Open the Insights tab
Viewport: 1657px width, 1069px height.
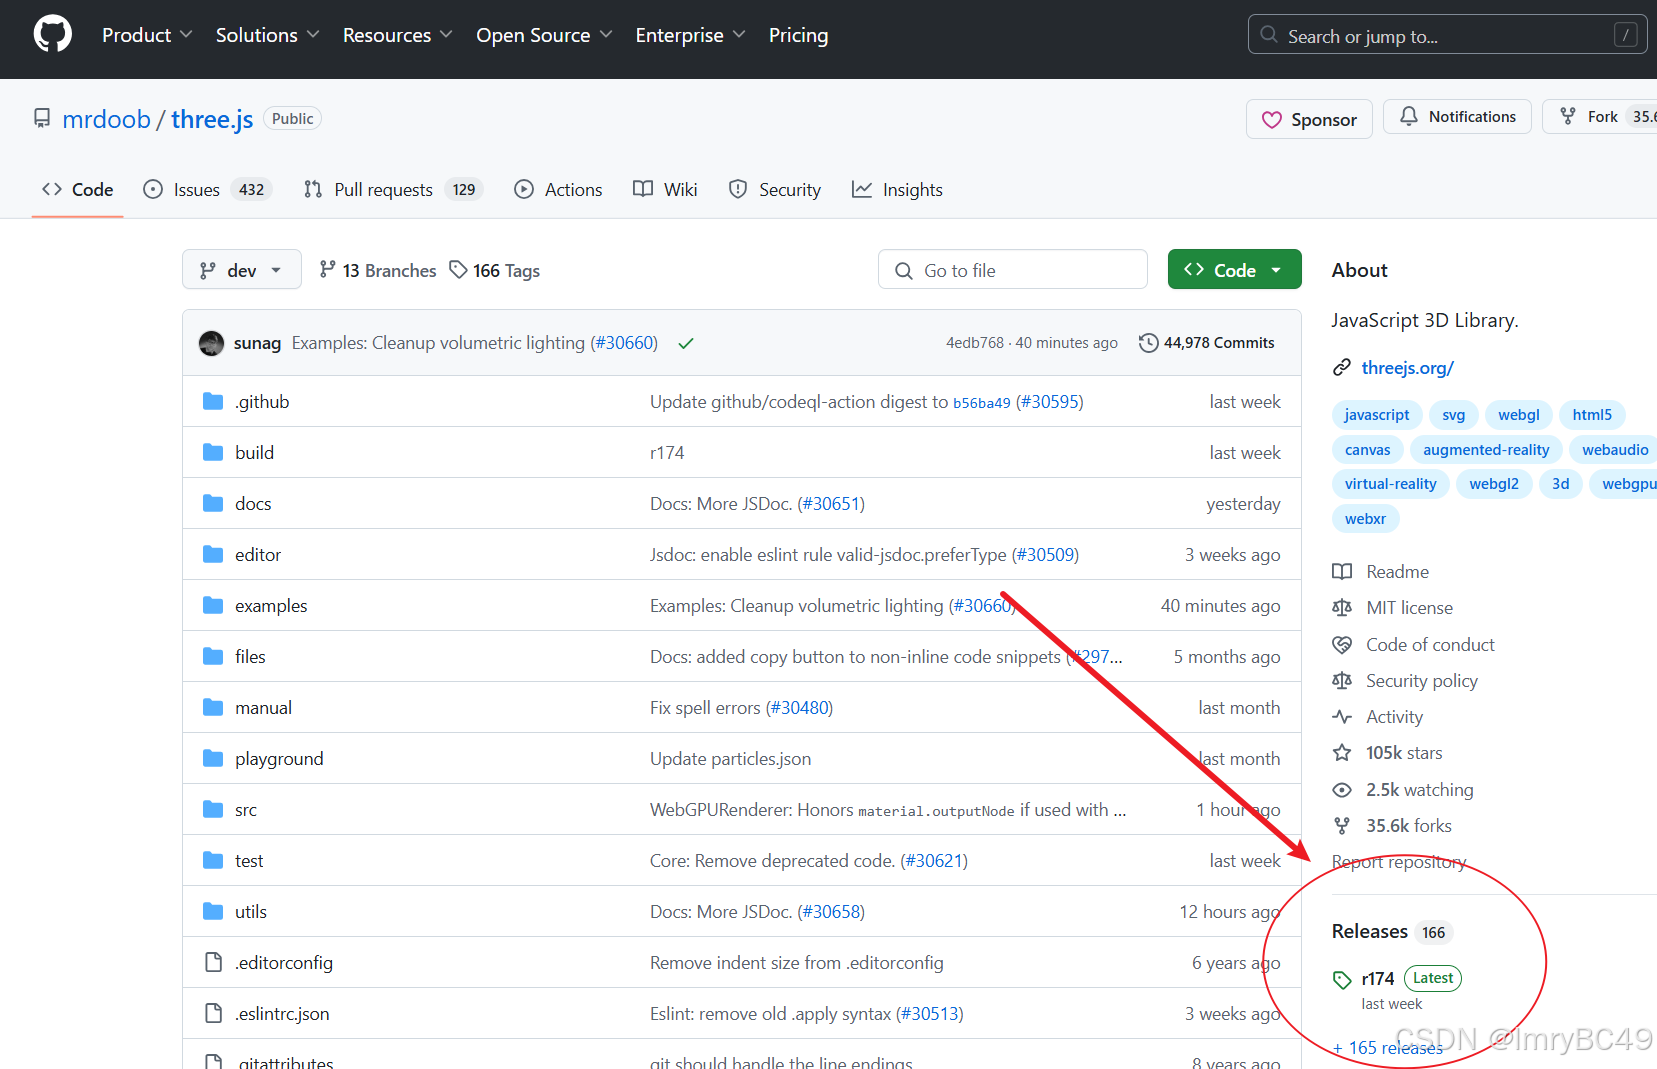pyautogui.click(x=897, y=189)
